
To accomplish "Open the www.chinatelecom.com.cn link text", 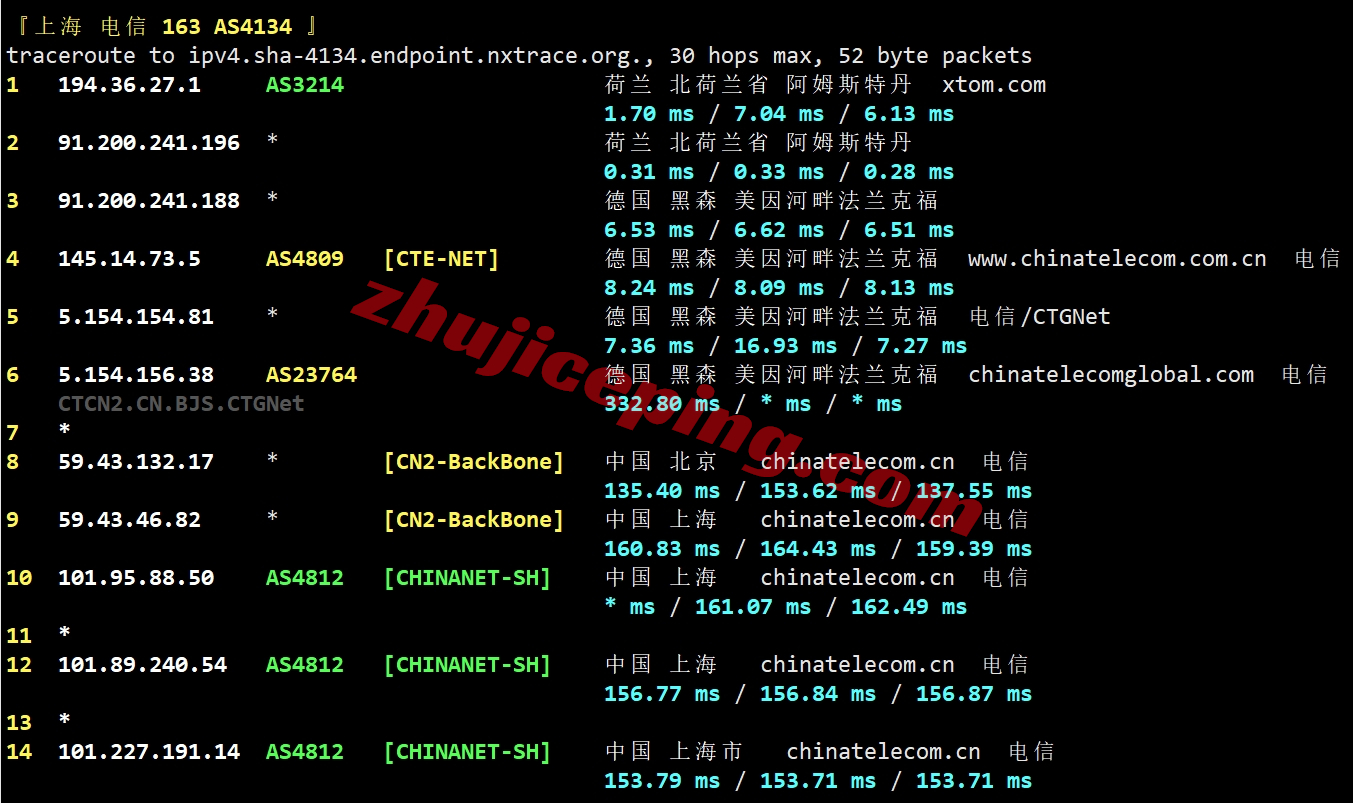I will click(x=1117, y=259).
